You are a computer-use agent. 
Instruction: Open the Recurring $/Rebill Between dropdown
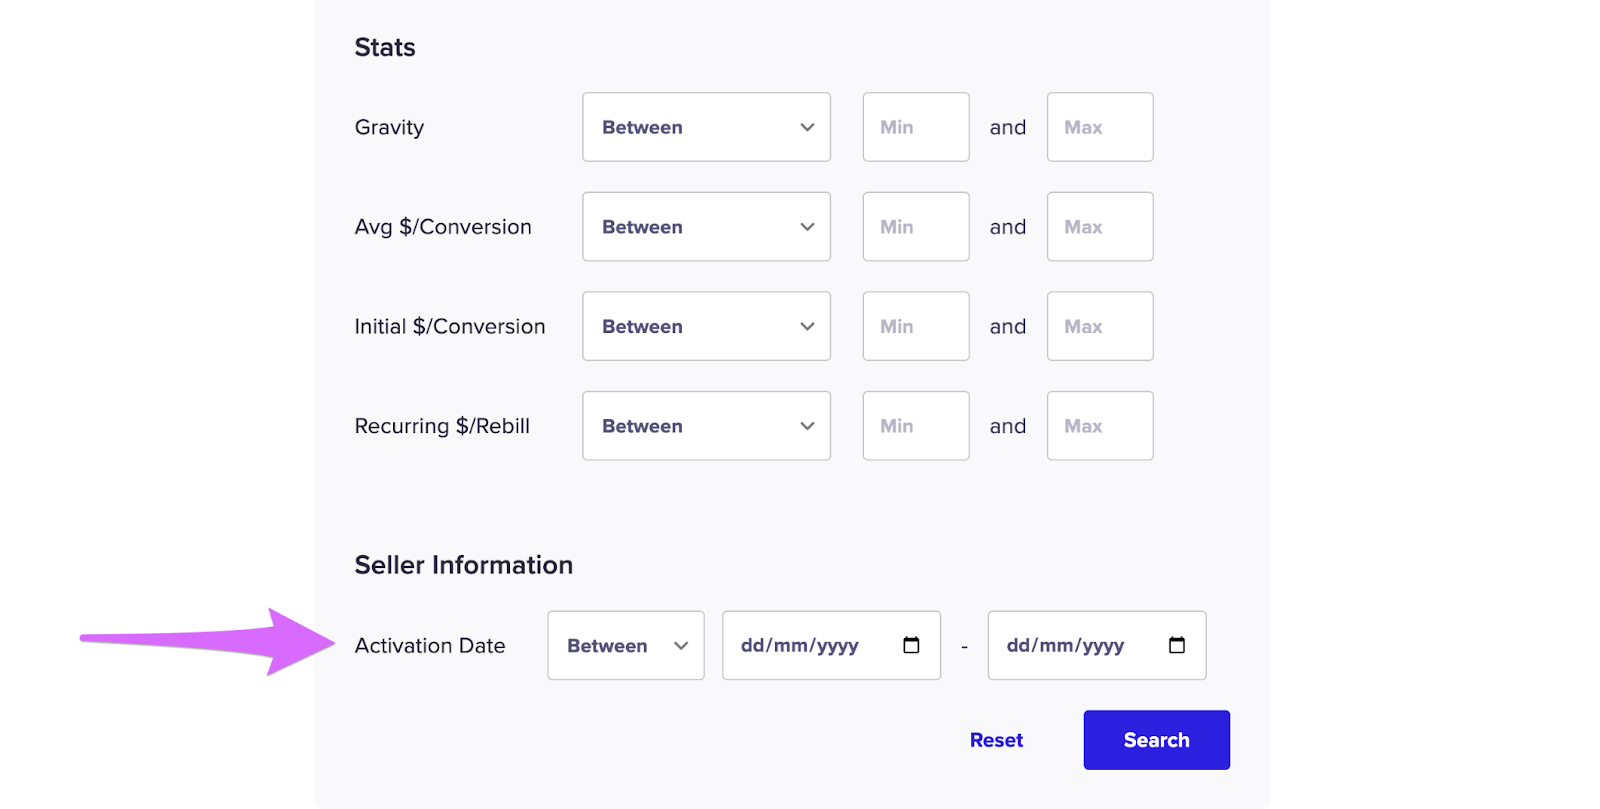tap(706, 426)
